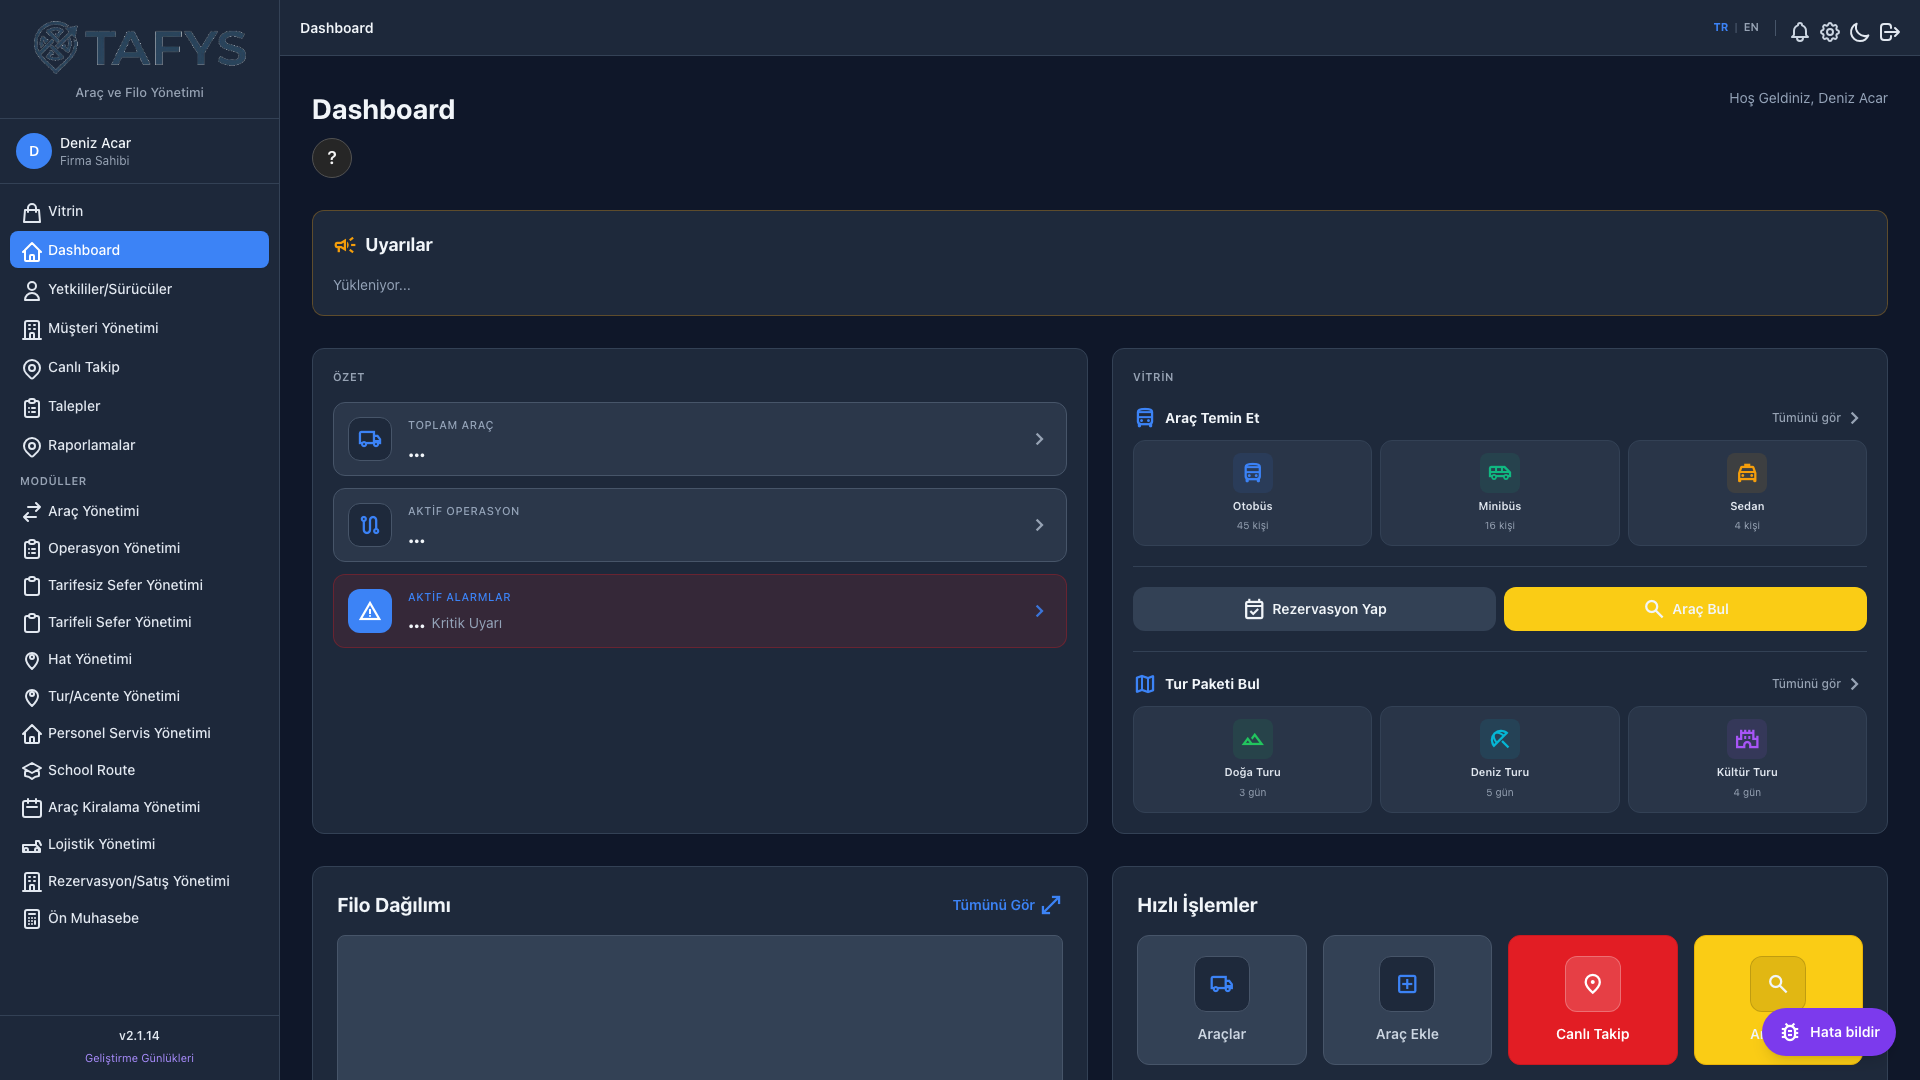Click the alarm warning triangle icon
This screenshot has height=1080, width=1920.
tap(370, 611)
